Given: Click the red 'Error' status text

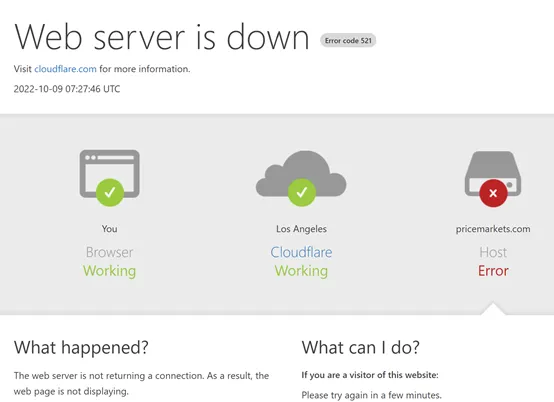Looking at the screenshot, I should point(493,271).
